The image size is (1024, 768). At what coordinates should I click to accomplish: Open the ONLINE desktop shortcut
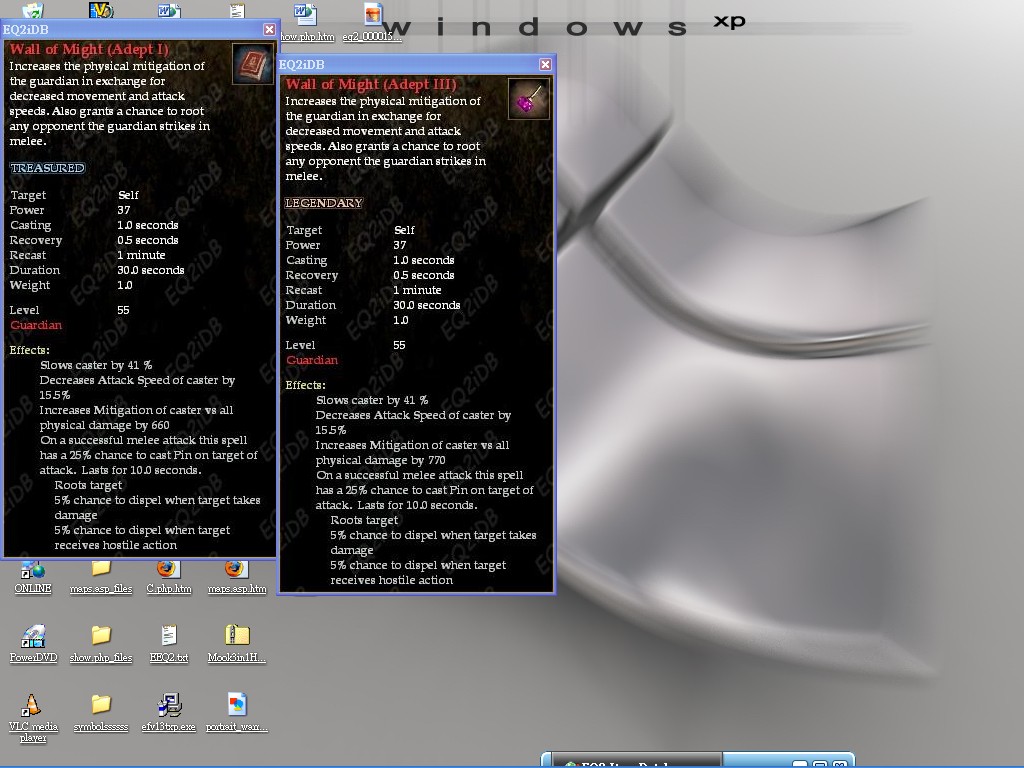pos(33,571)
